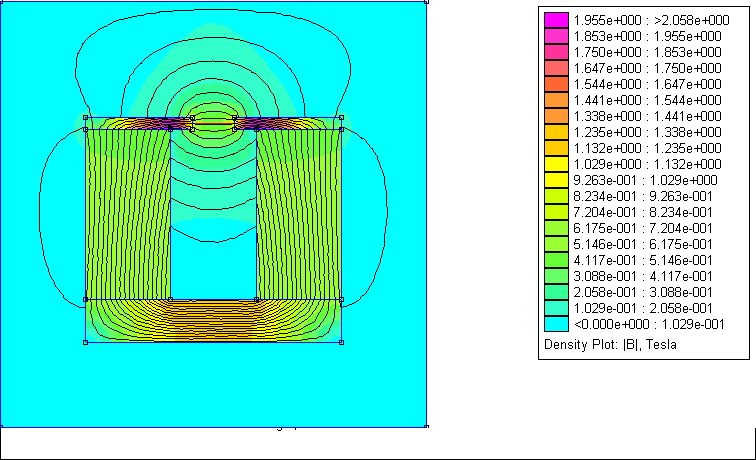
Task: Click the cyan swatch for <0.000e+000 : 1.029e-001
Action: click(556, 324)
